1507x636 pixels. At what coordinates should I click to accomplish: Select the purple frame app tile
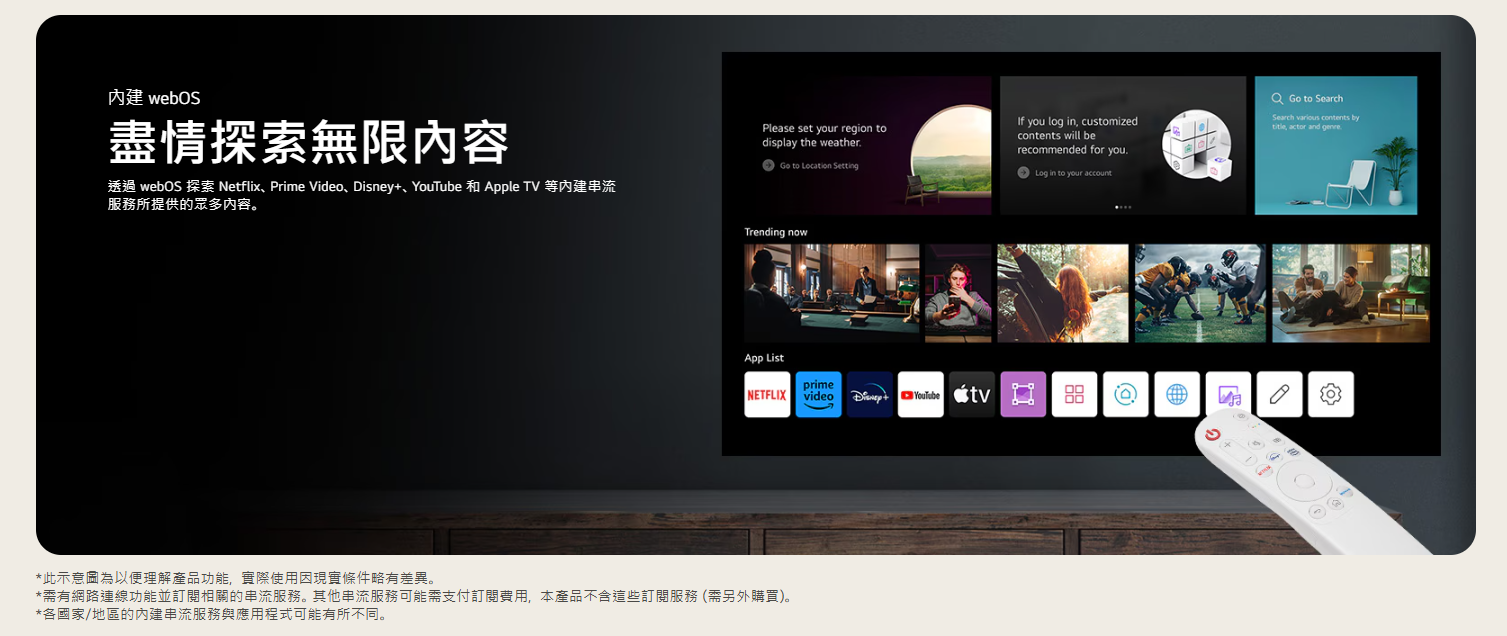click(1022, 395)
